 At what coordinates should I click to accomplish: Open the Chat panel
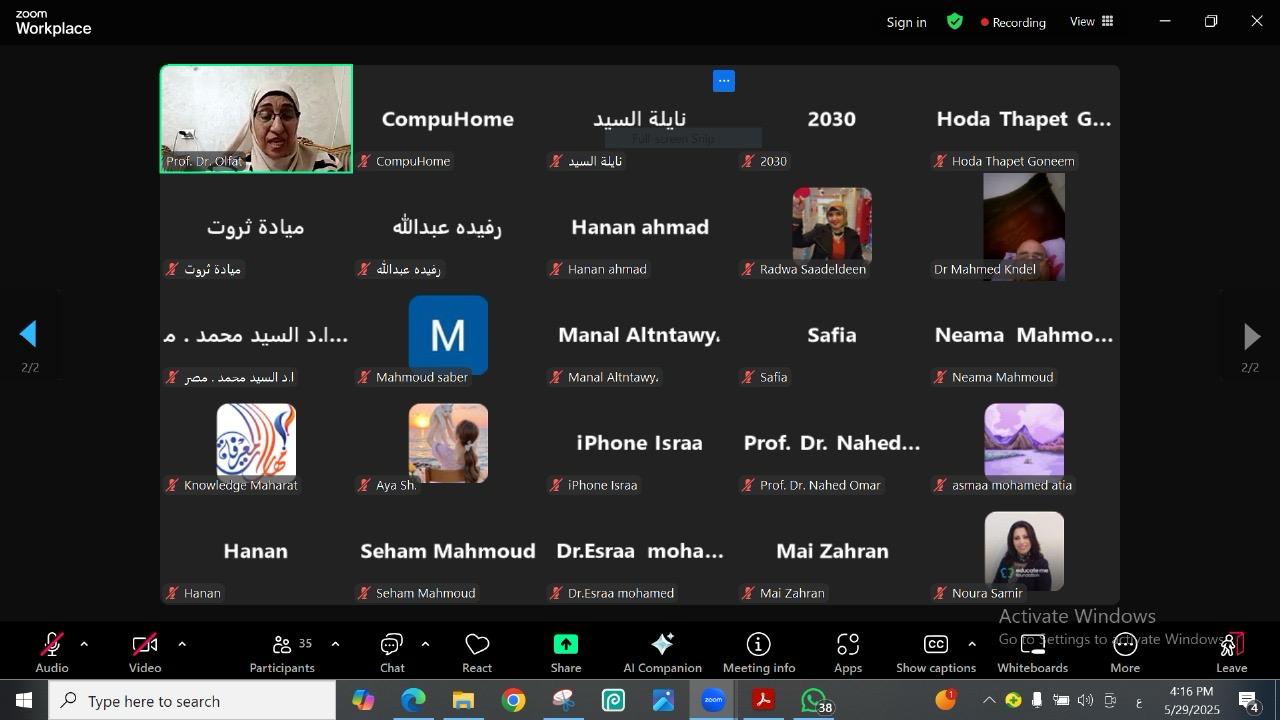[392, 652]
